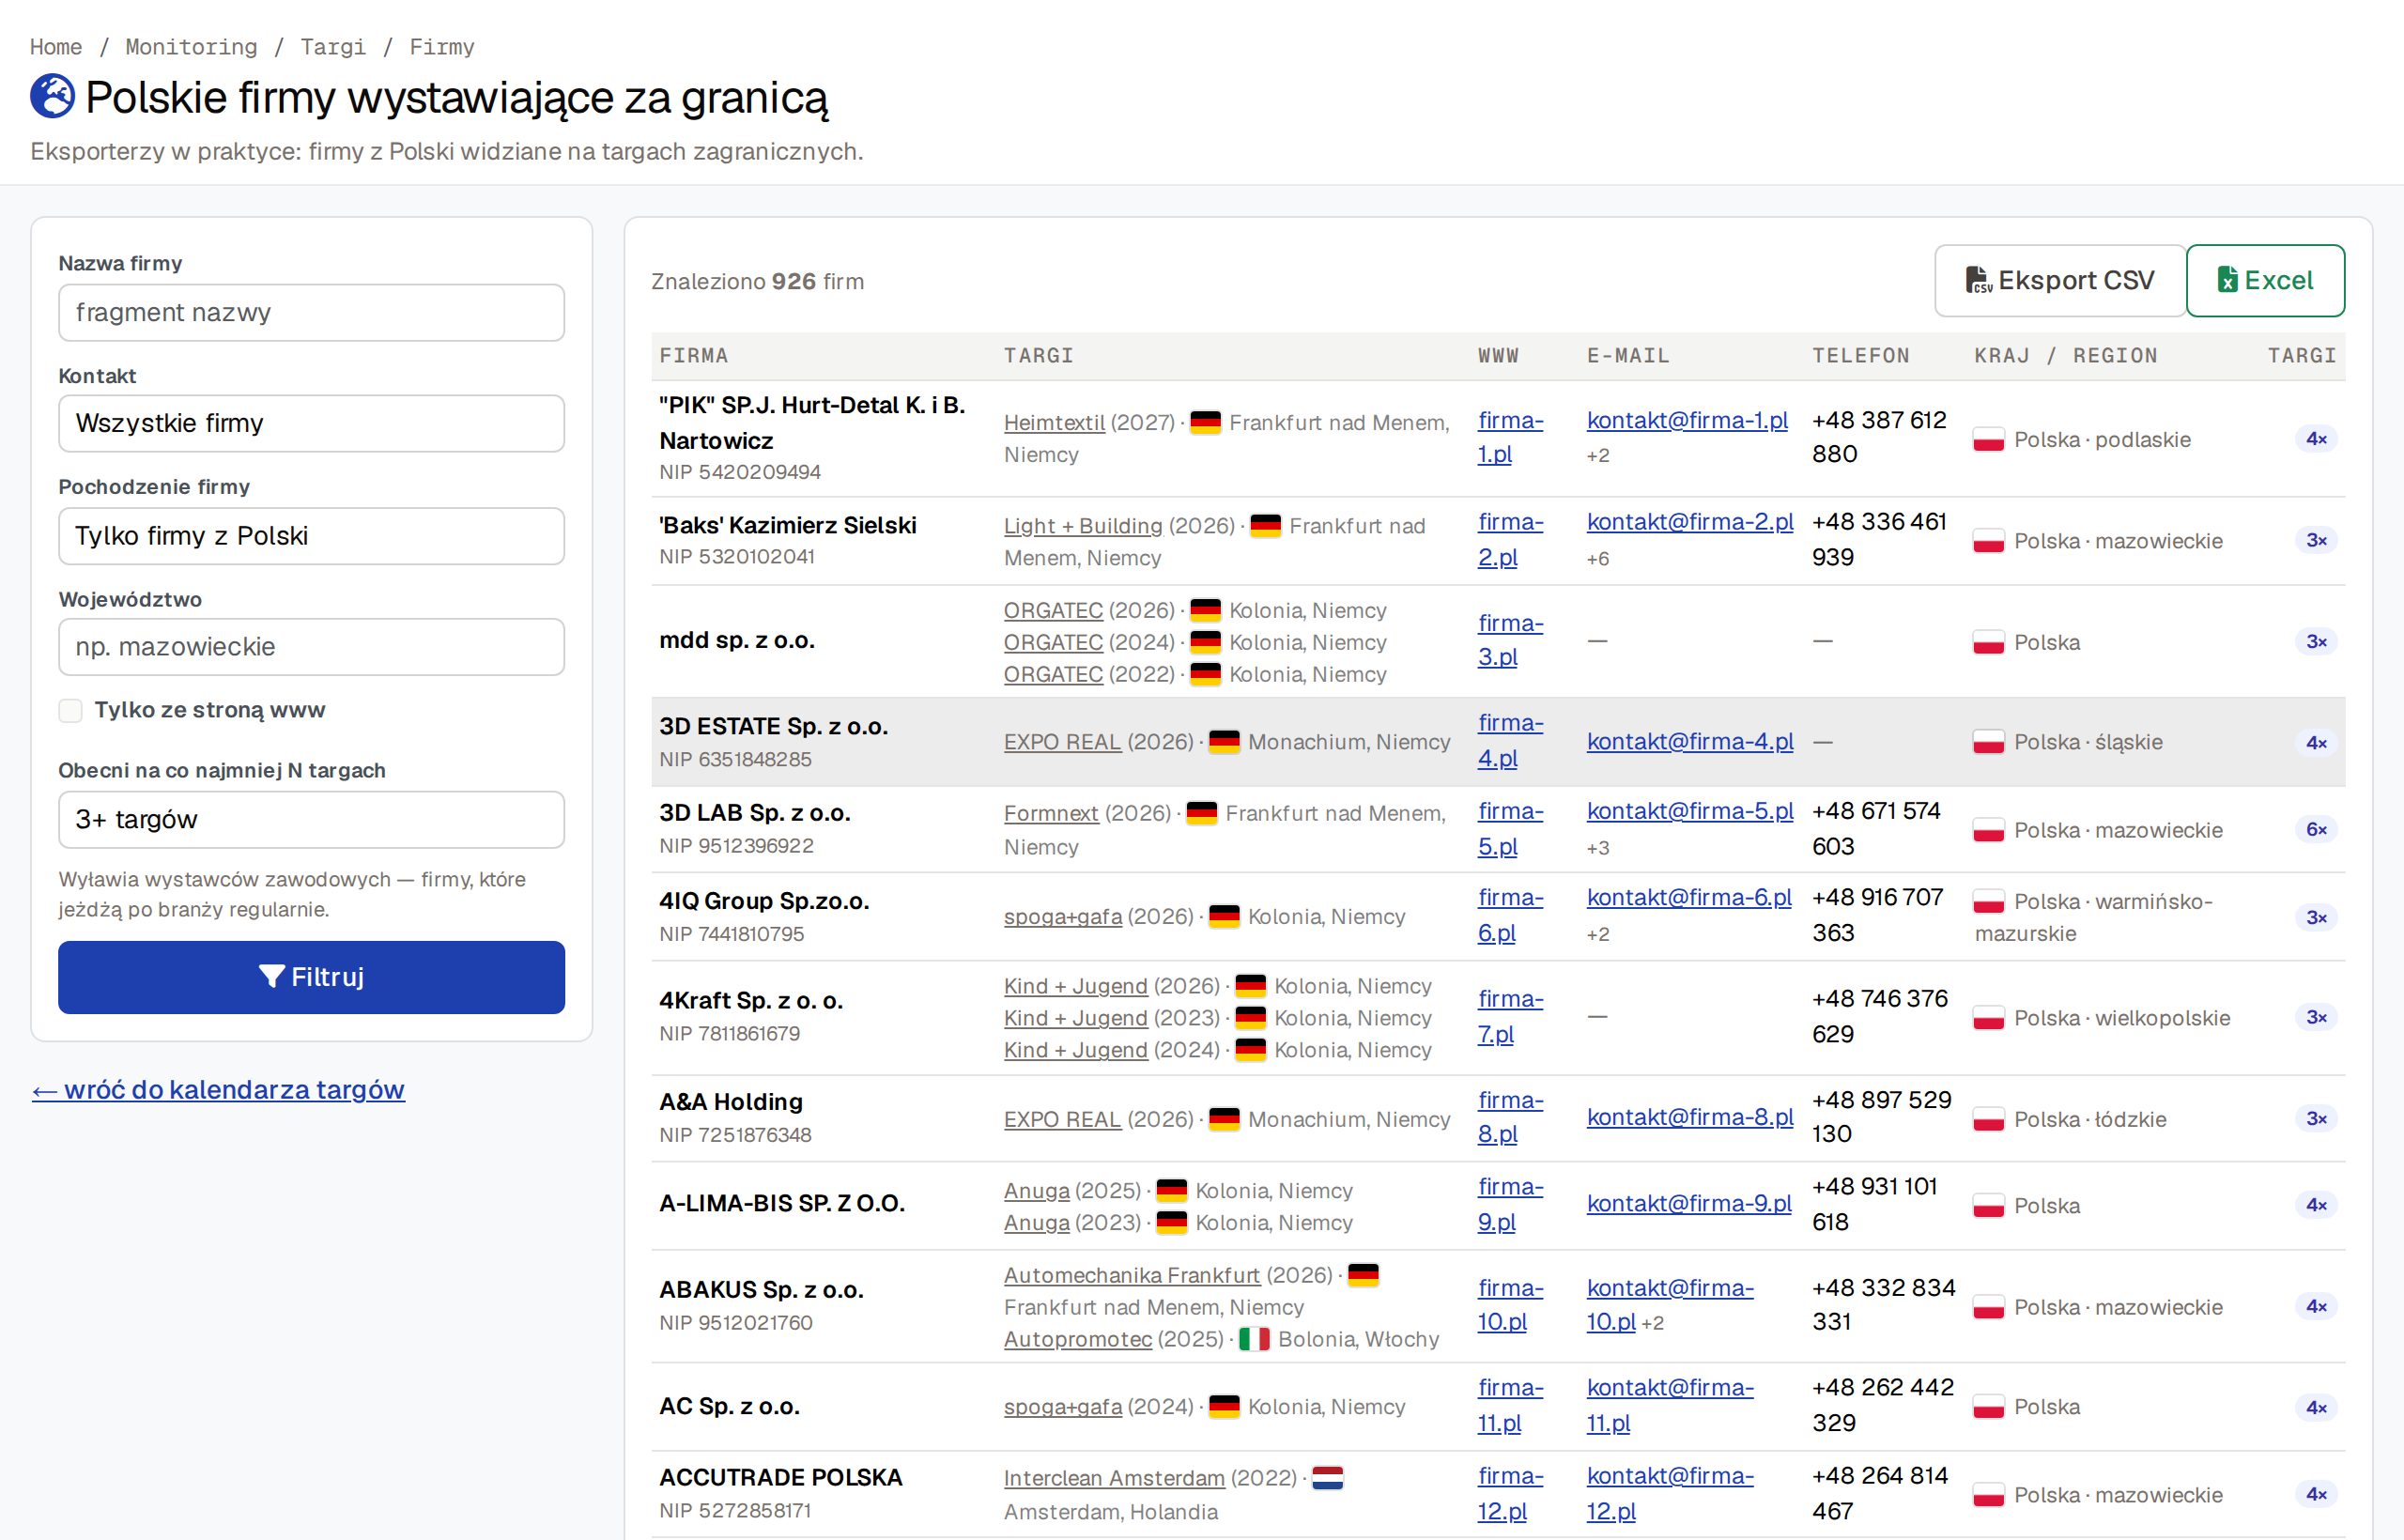This screenshot has height=1540, width=2404.
Task: Open the 'Obecni na co najmniej N targach' dropdown
Action: [311, 820]
